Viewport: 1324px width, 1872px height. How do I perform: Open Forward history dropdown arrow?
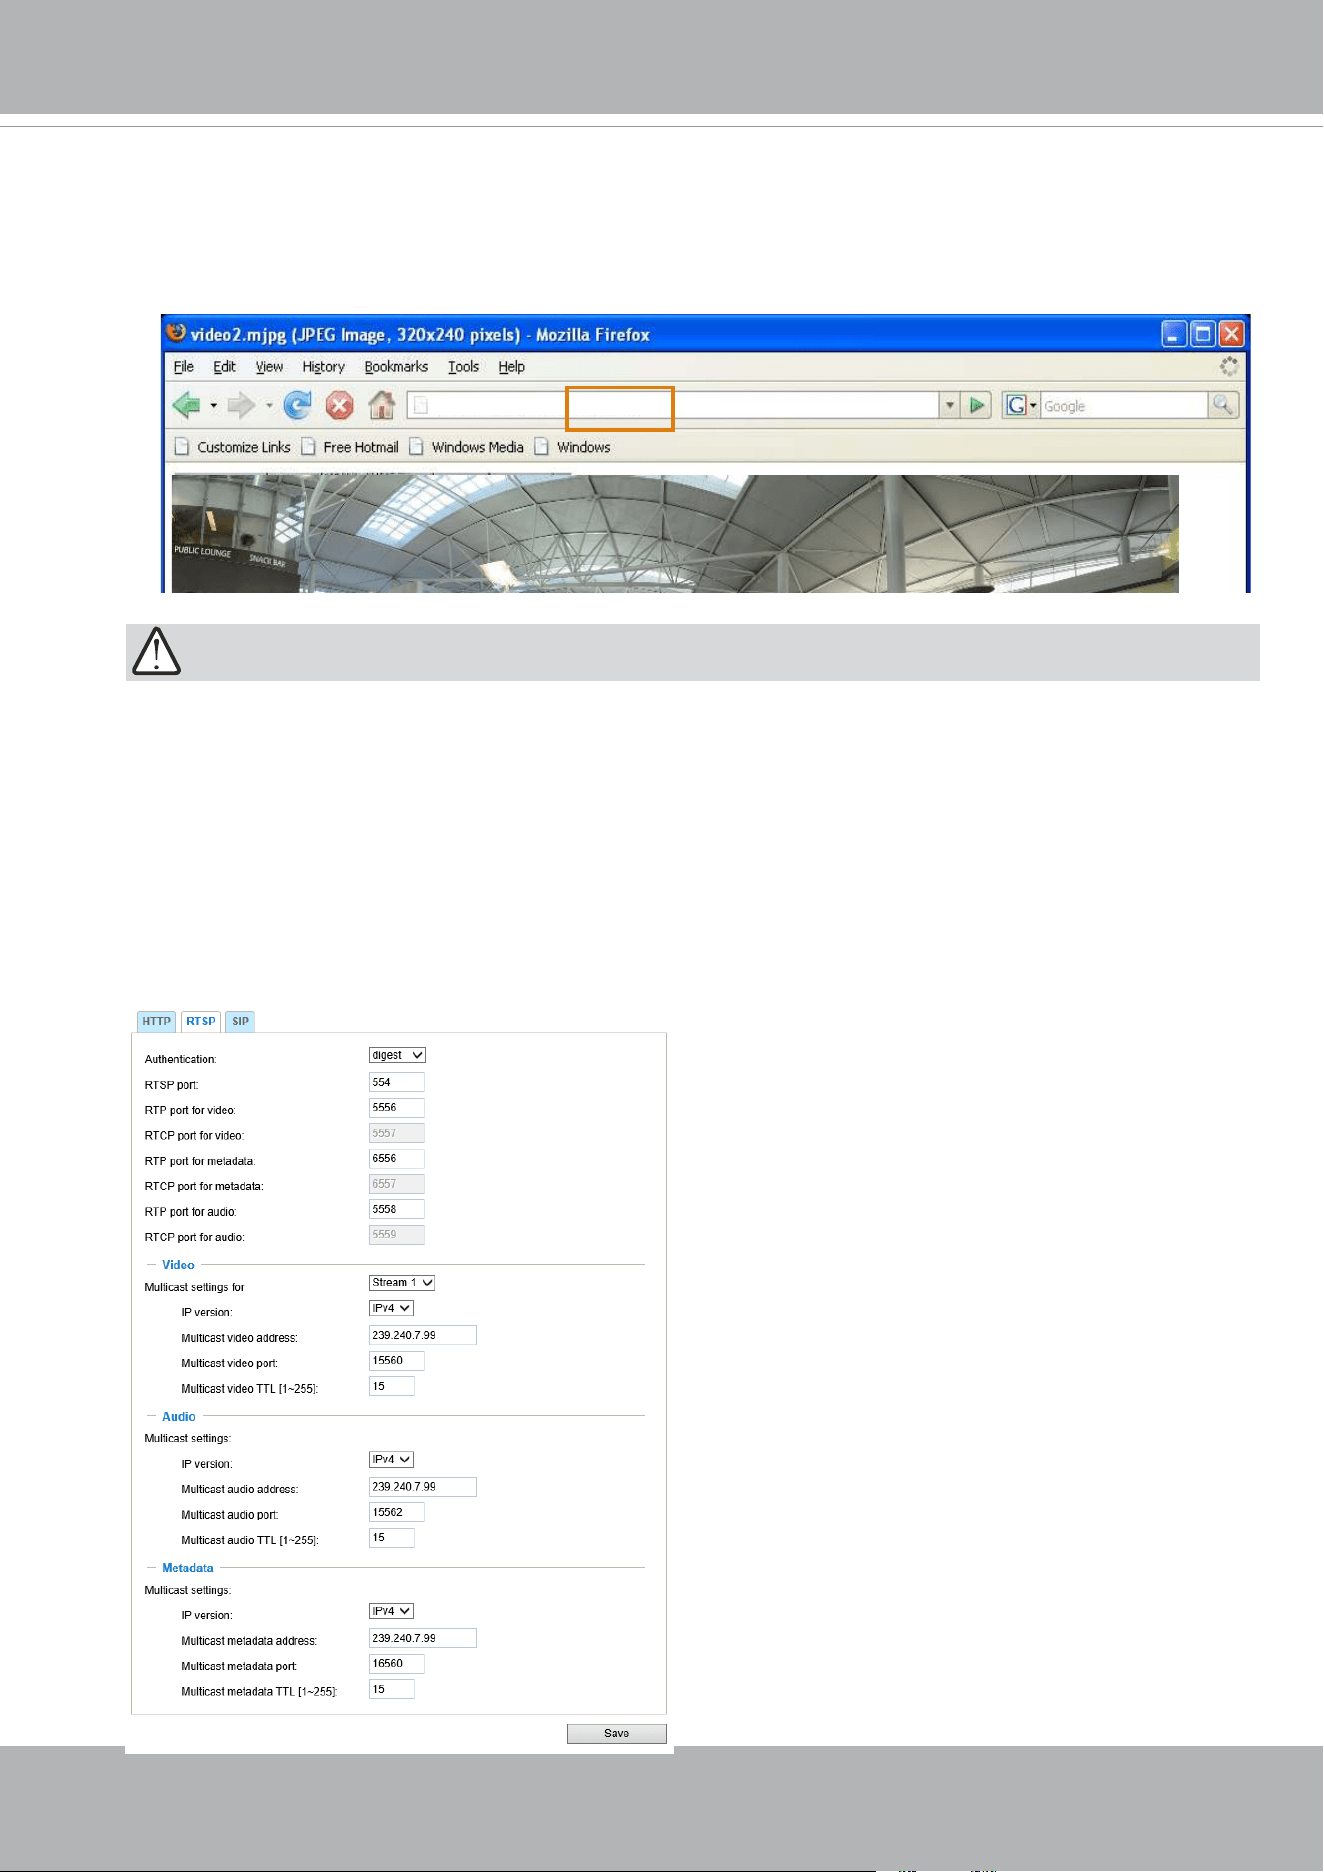(x=269, y=406)
